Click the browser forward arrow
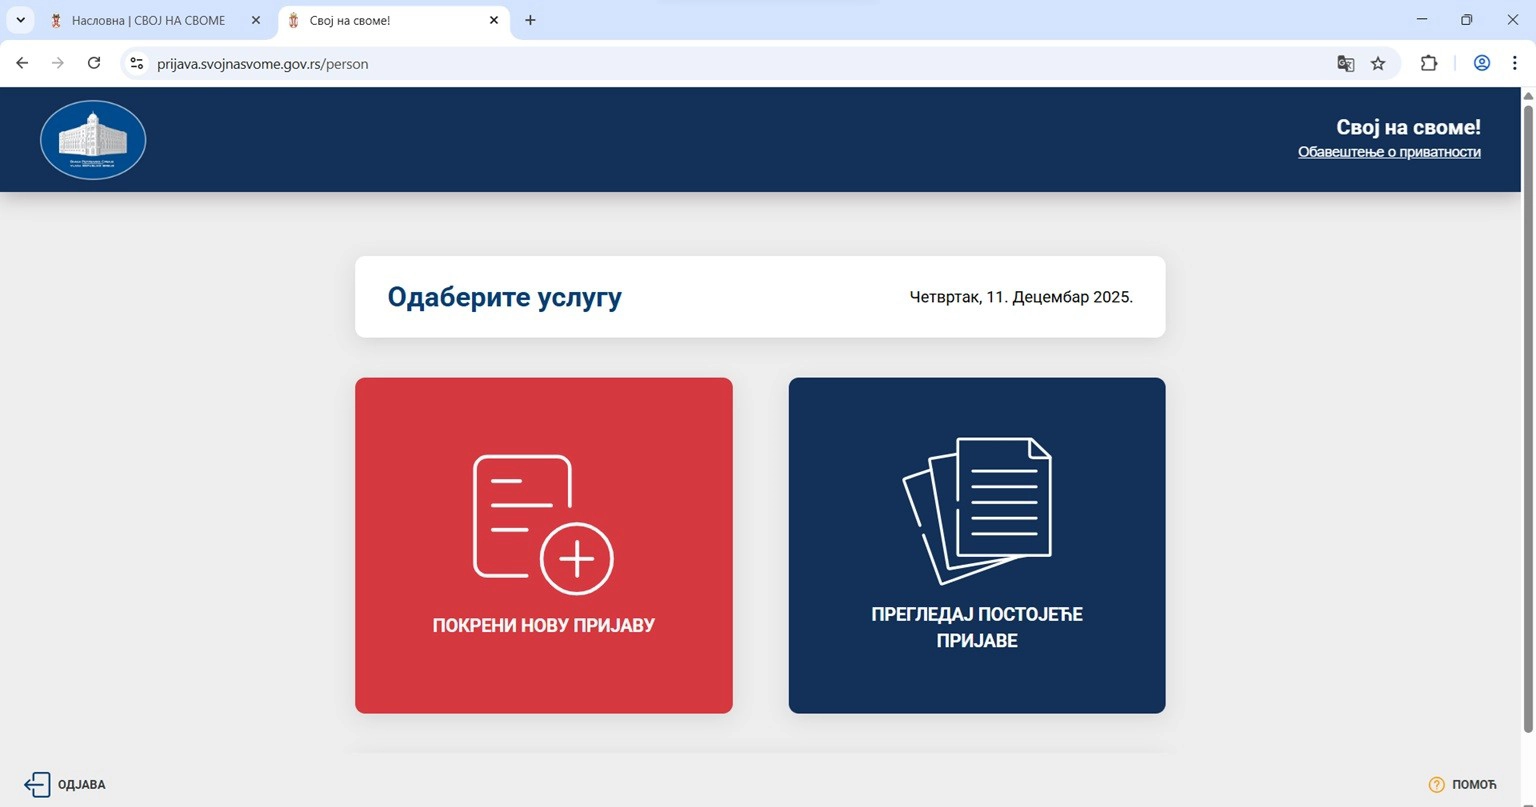This screenshot has height=807, width=1536. 58,63
